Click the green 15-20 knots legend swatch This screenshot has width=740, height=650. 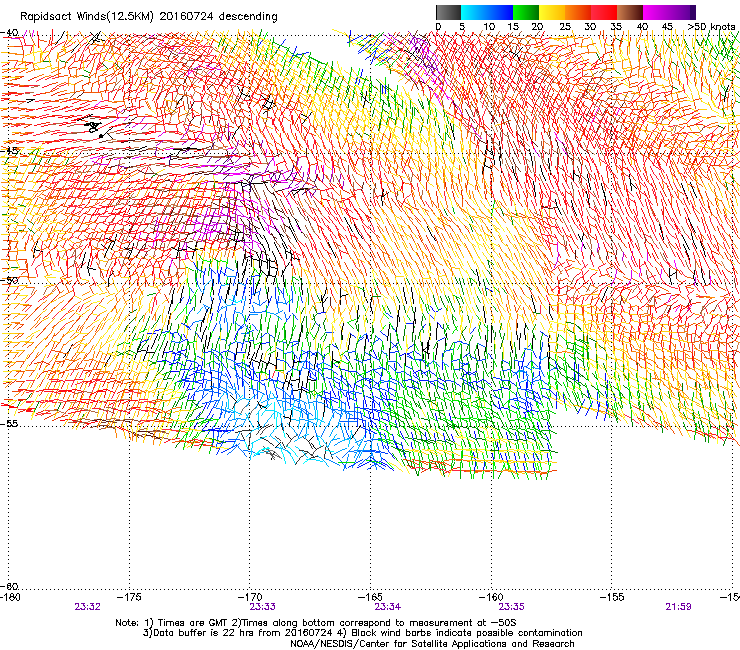coord(526,12)
